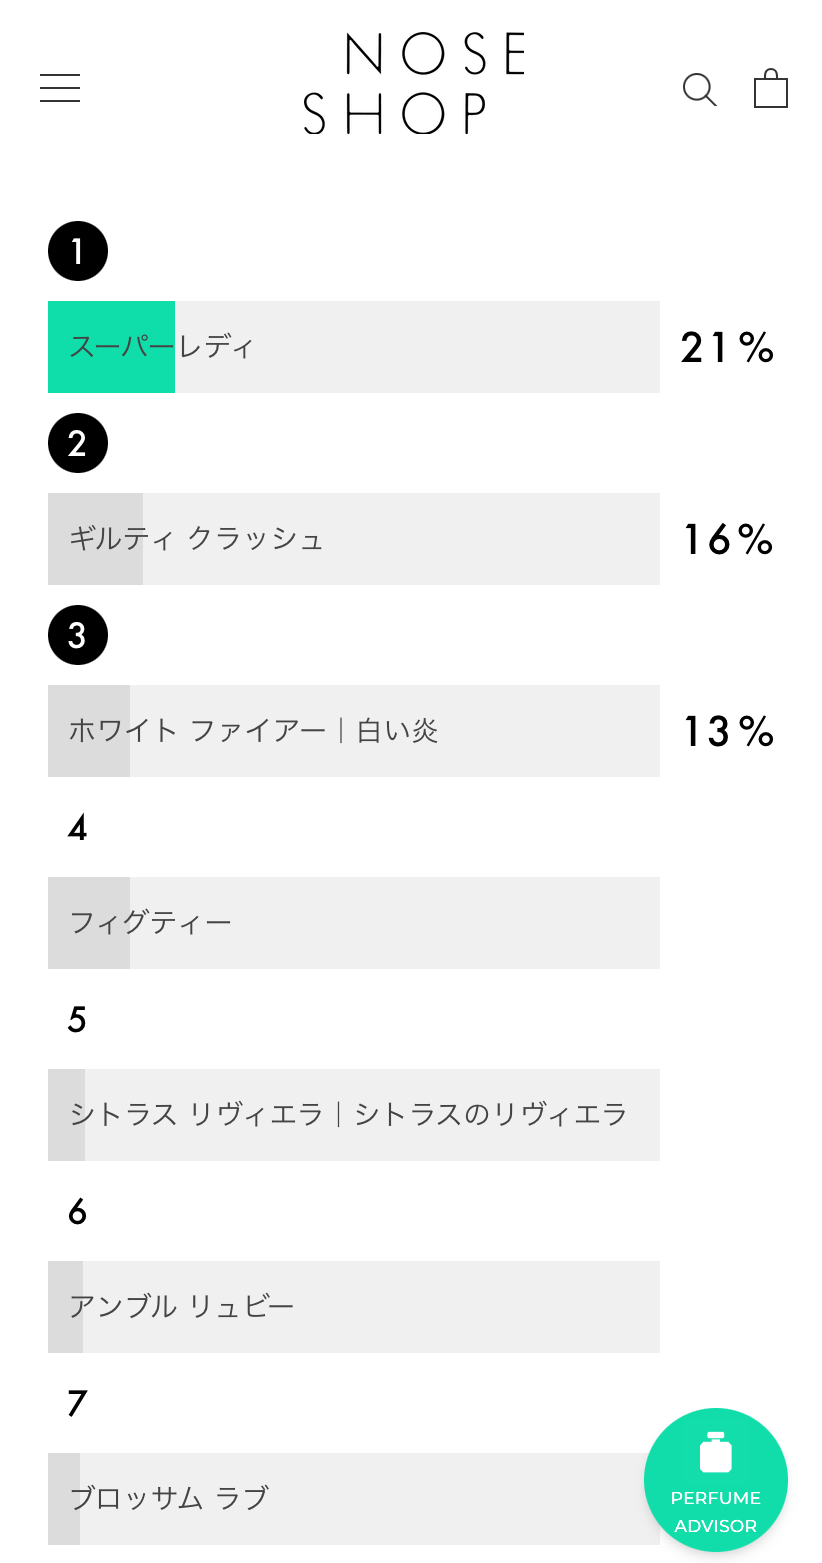Open the フィグティー ranking entry
Image resolution: width=822 pixels, height=1563 pixels.
click(x=354, y=923)
